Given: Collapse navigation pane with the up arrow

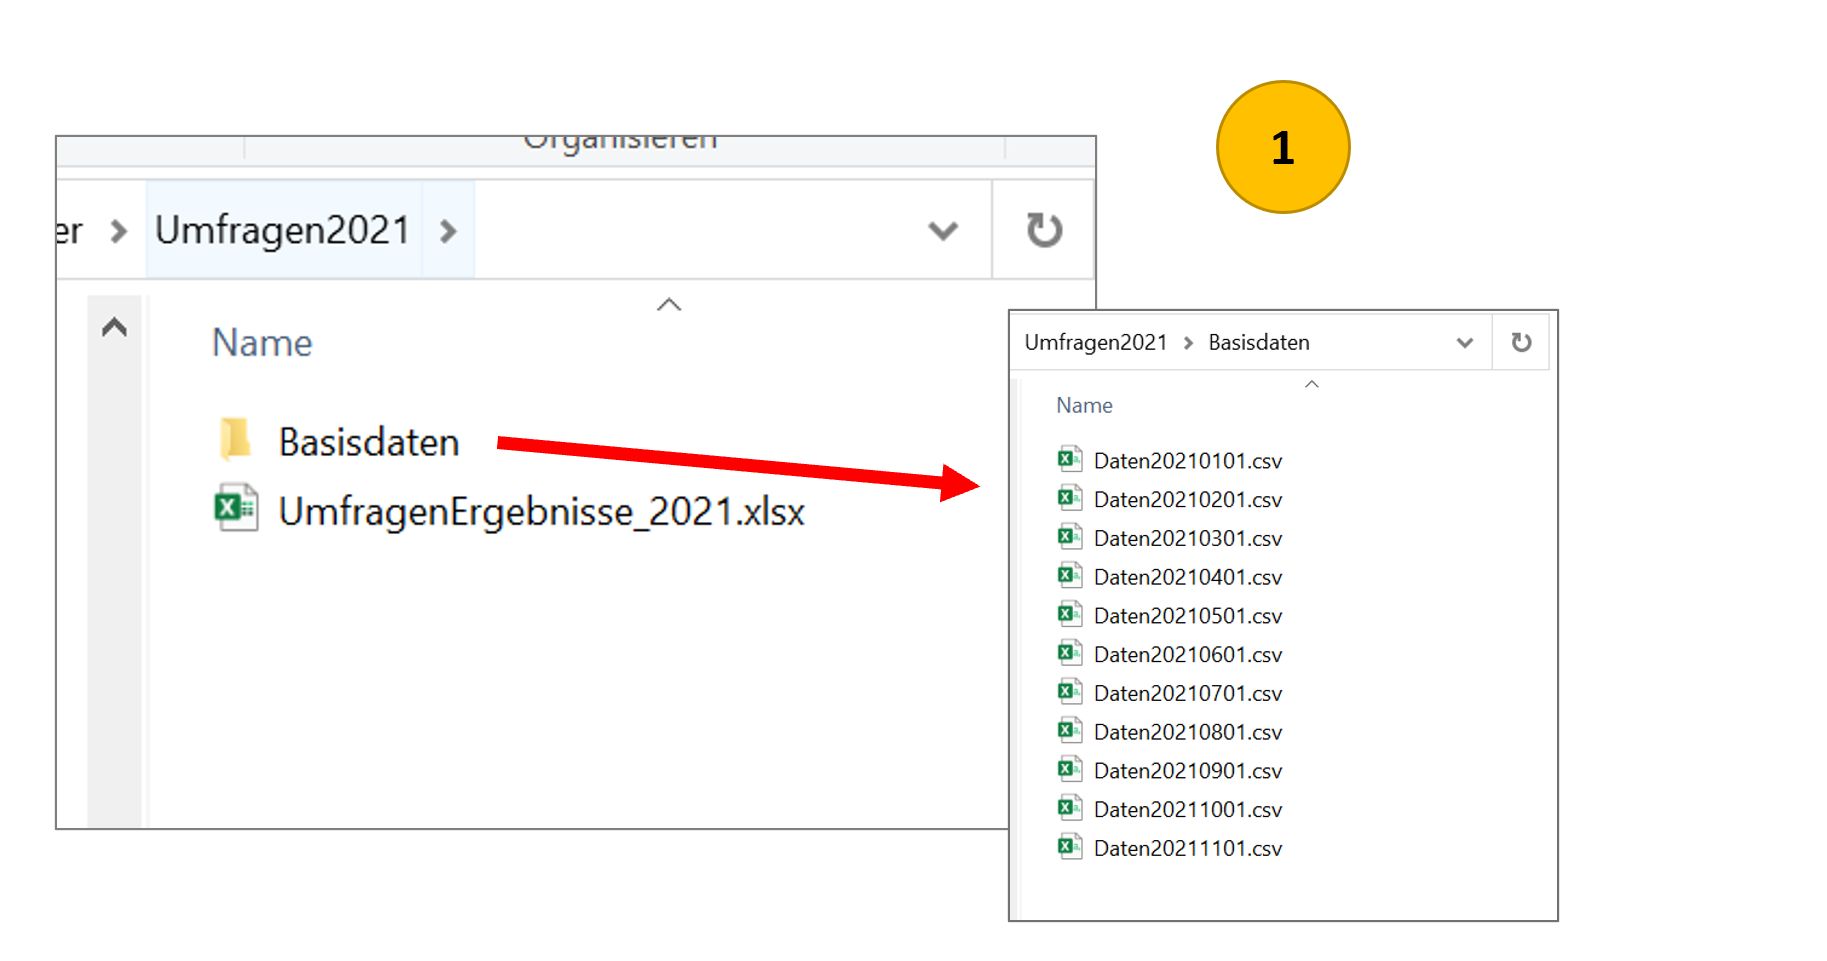Looking at the screenshot, I should click(x=114, y=327).
